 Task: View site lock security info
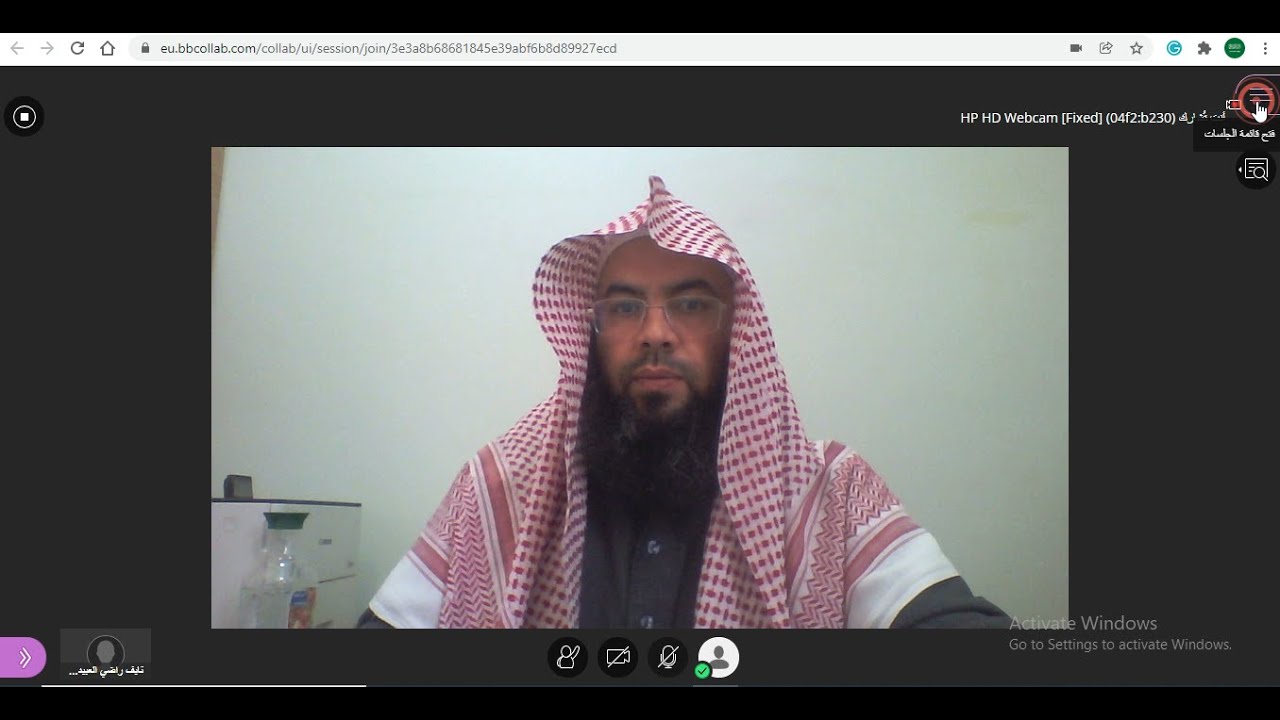146,48
